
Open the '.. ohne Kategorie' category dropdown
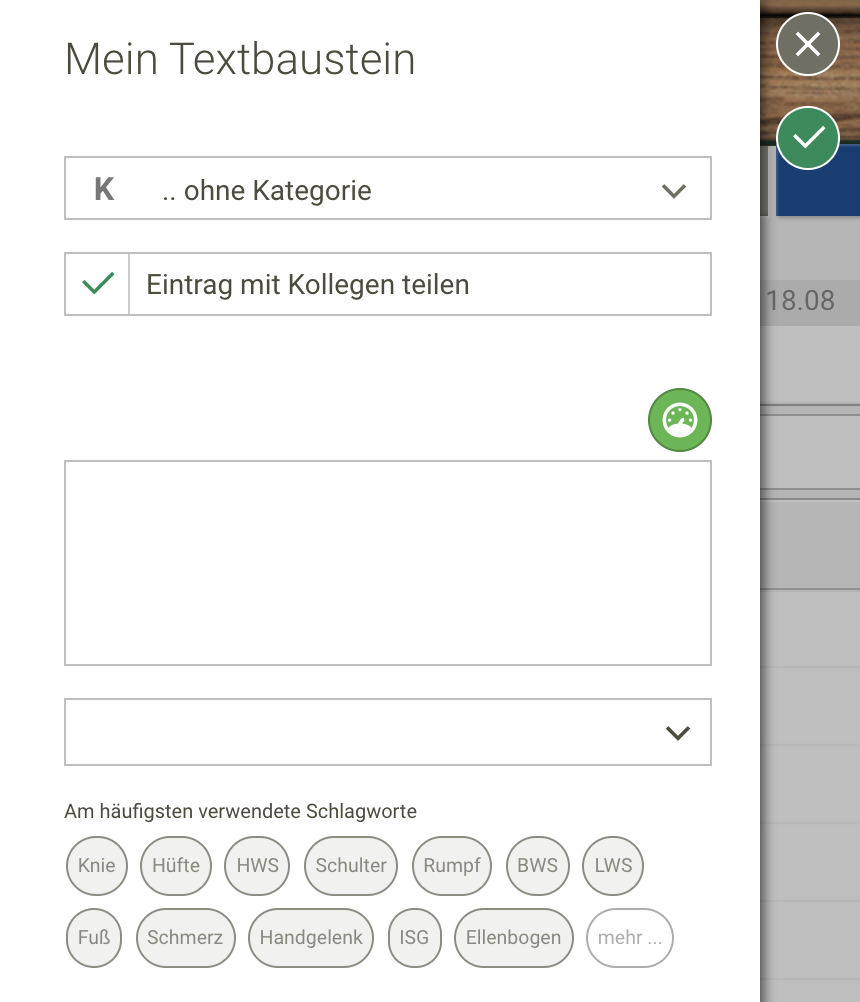pyautogui.click(x=387, y=188)
